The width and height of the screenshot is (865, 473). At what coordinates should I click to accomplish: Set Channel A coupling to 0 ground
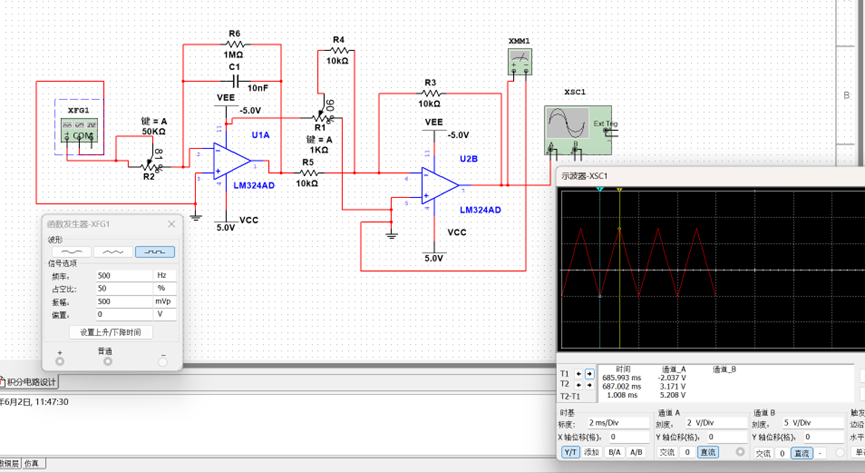point(687,452)
